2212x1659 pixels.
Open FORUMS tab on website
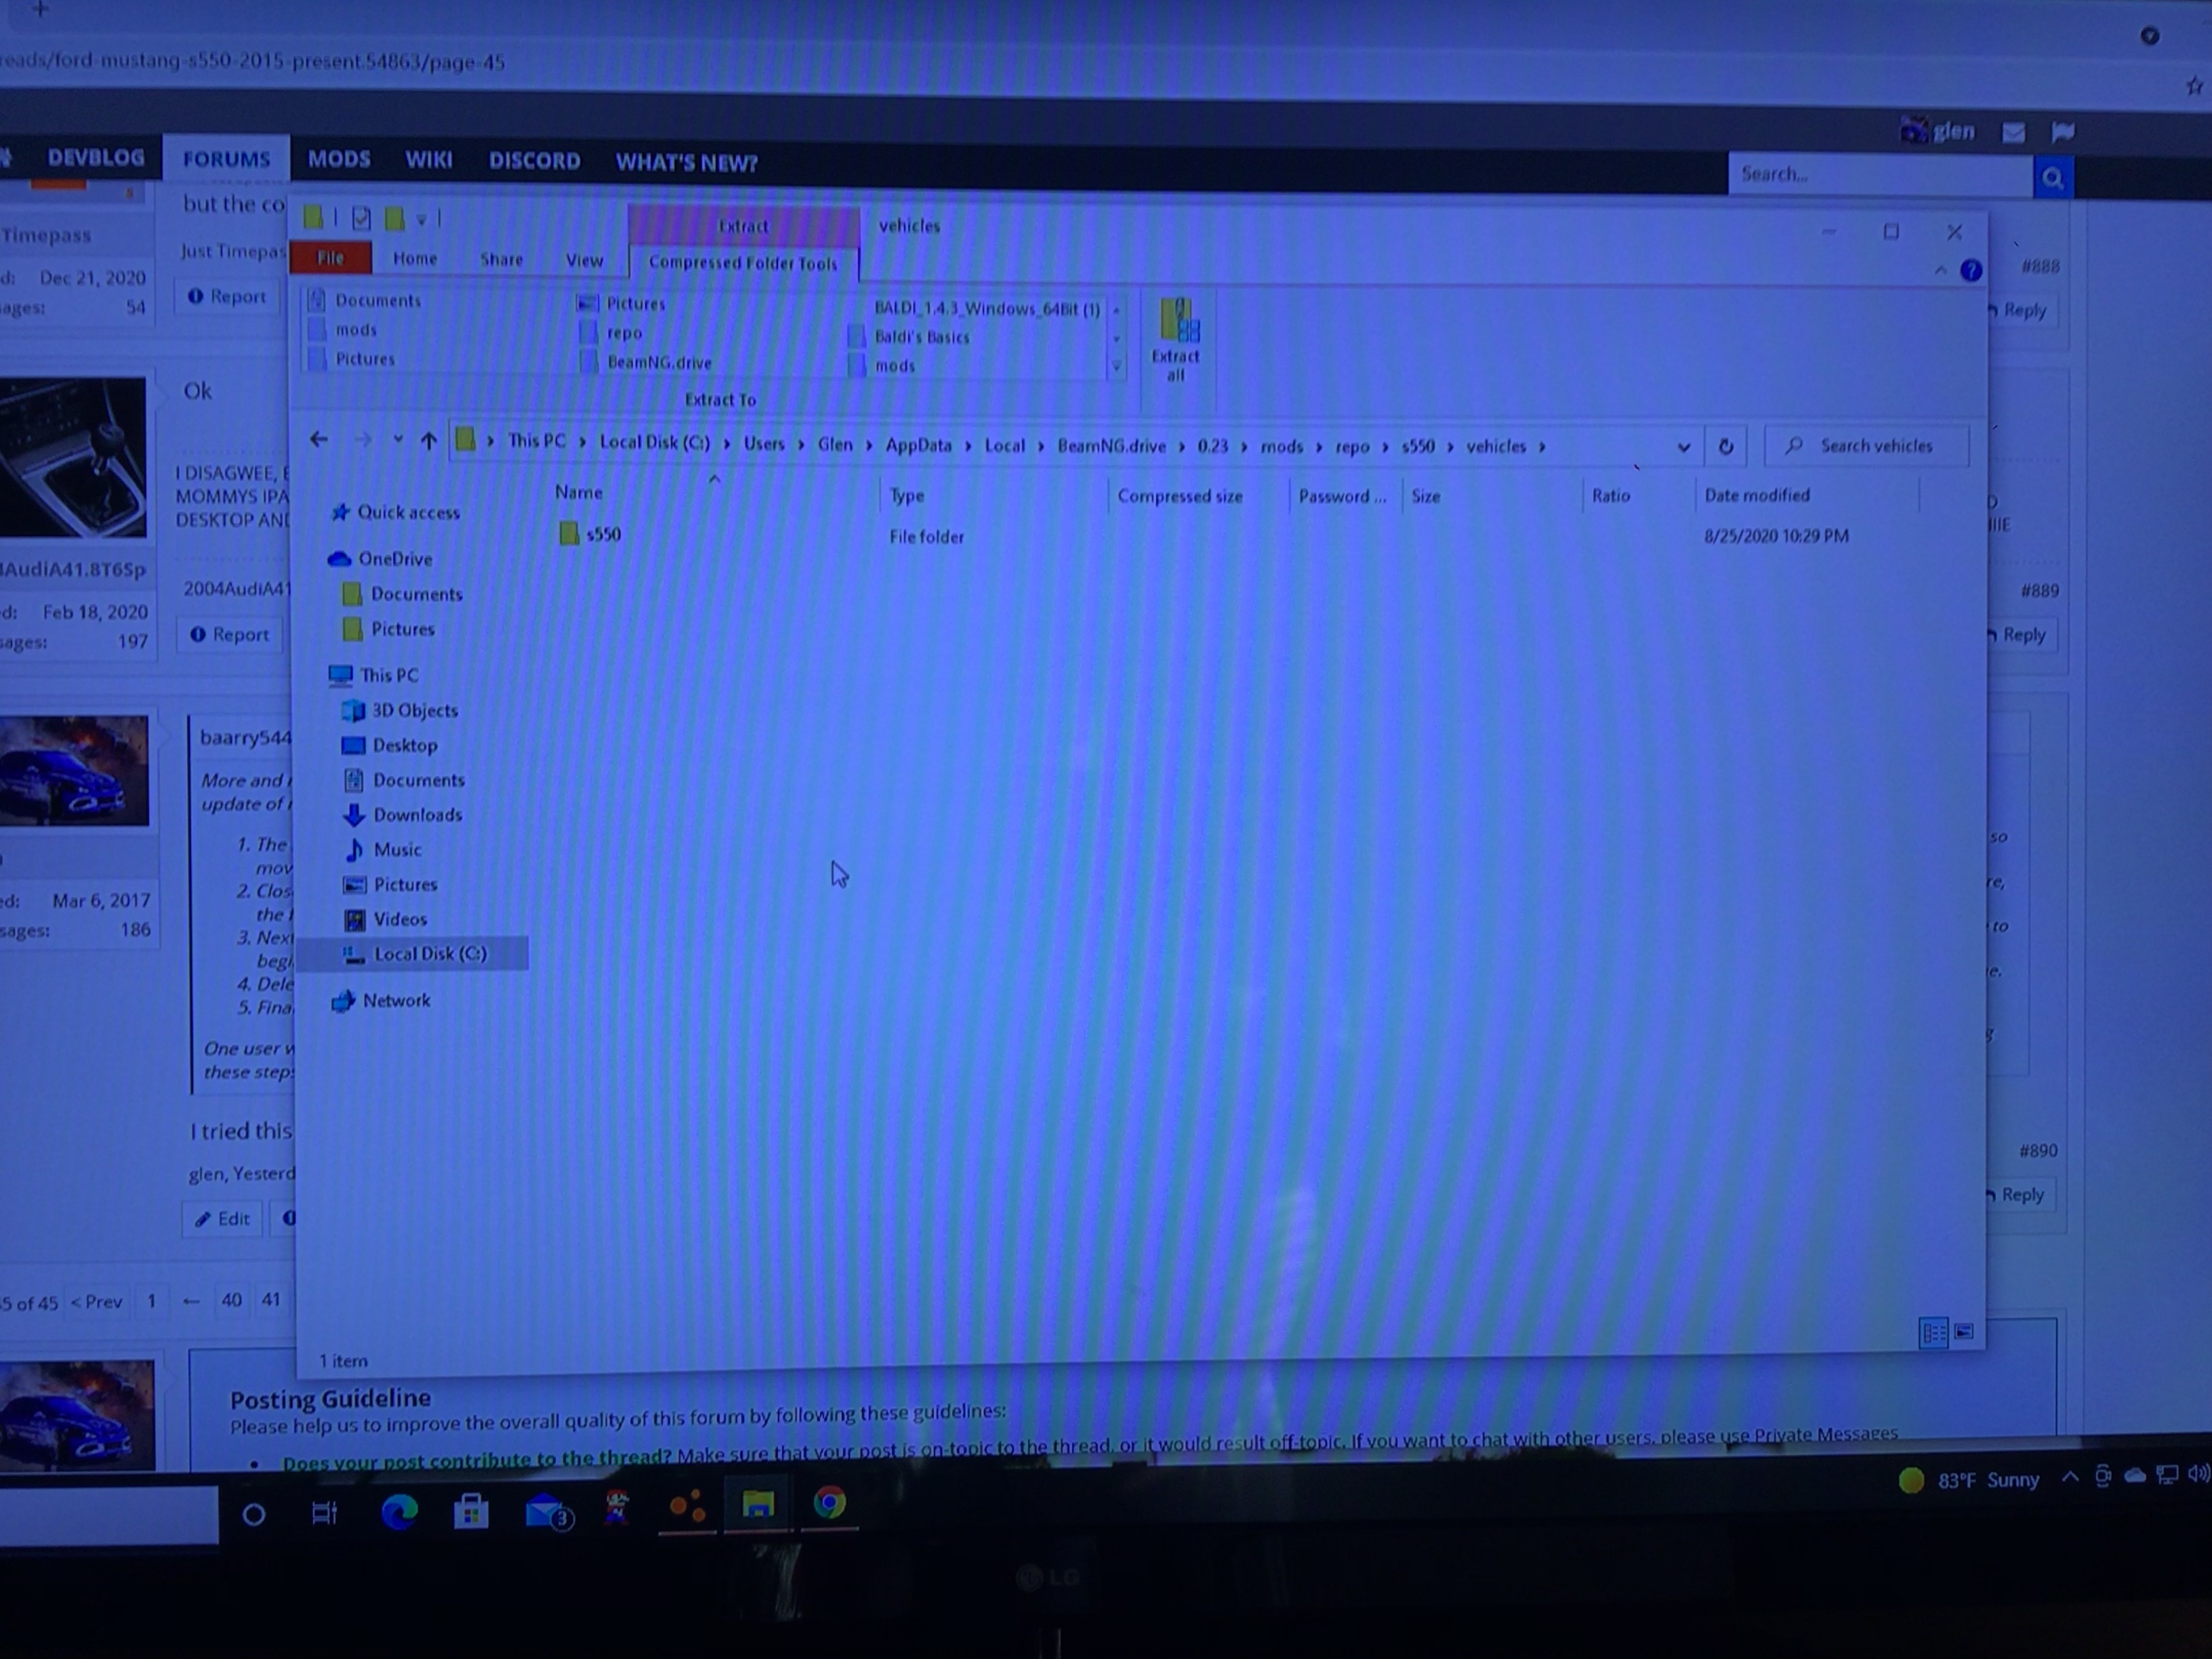pos(226,159)
